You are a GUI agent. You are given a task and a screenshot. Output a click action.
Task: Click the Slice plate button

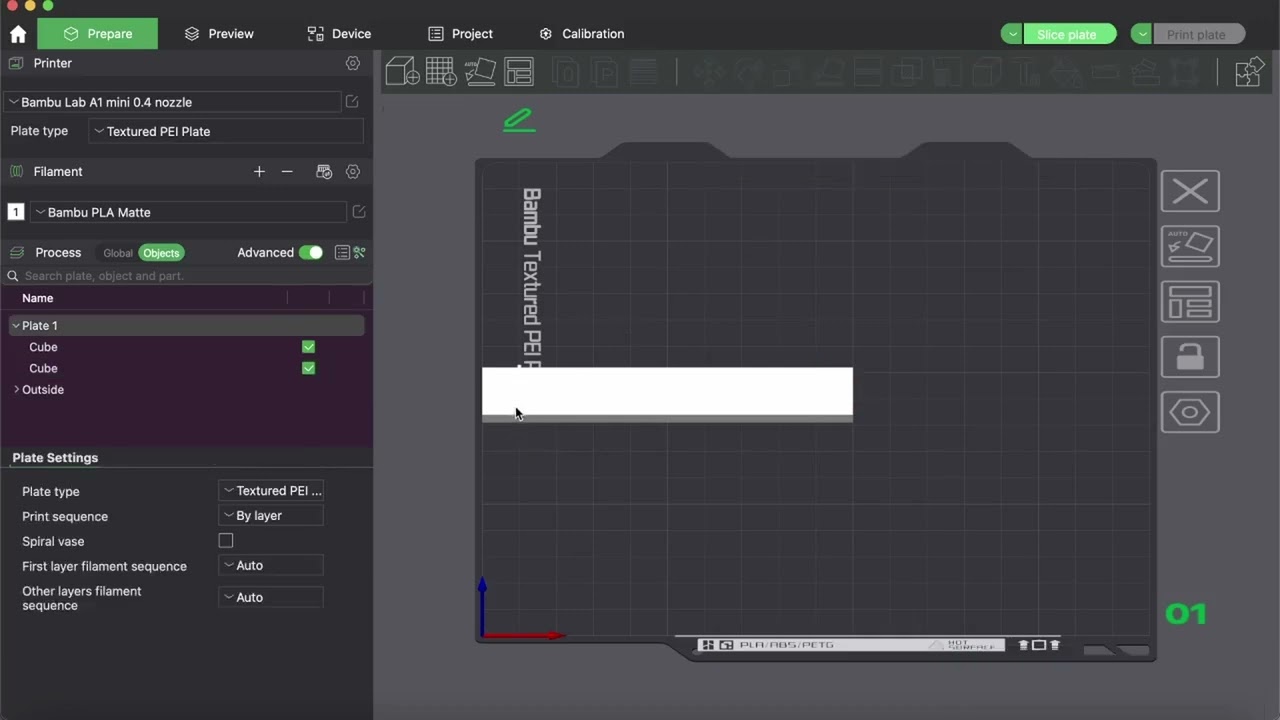(1069, 34)
